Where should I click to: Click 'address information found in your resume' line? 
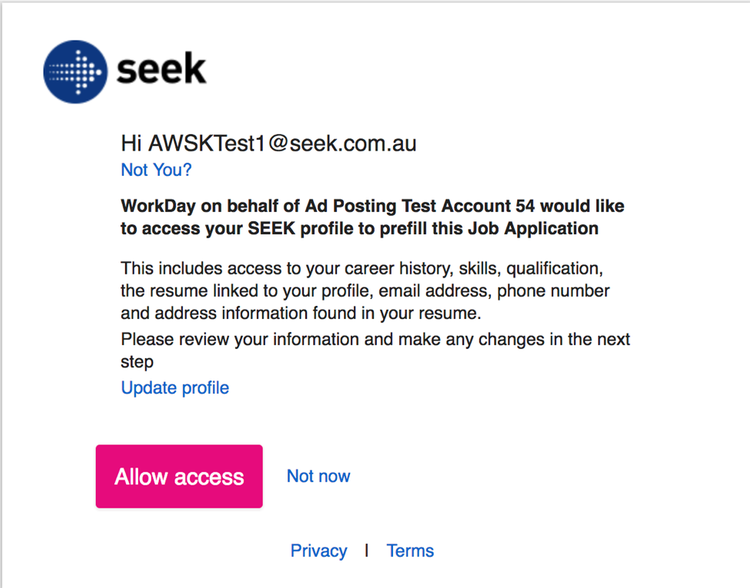[301, 313]
